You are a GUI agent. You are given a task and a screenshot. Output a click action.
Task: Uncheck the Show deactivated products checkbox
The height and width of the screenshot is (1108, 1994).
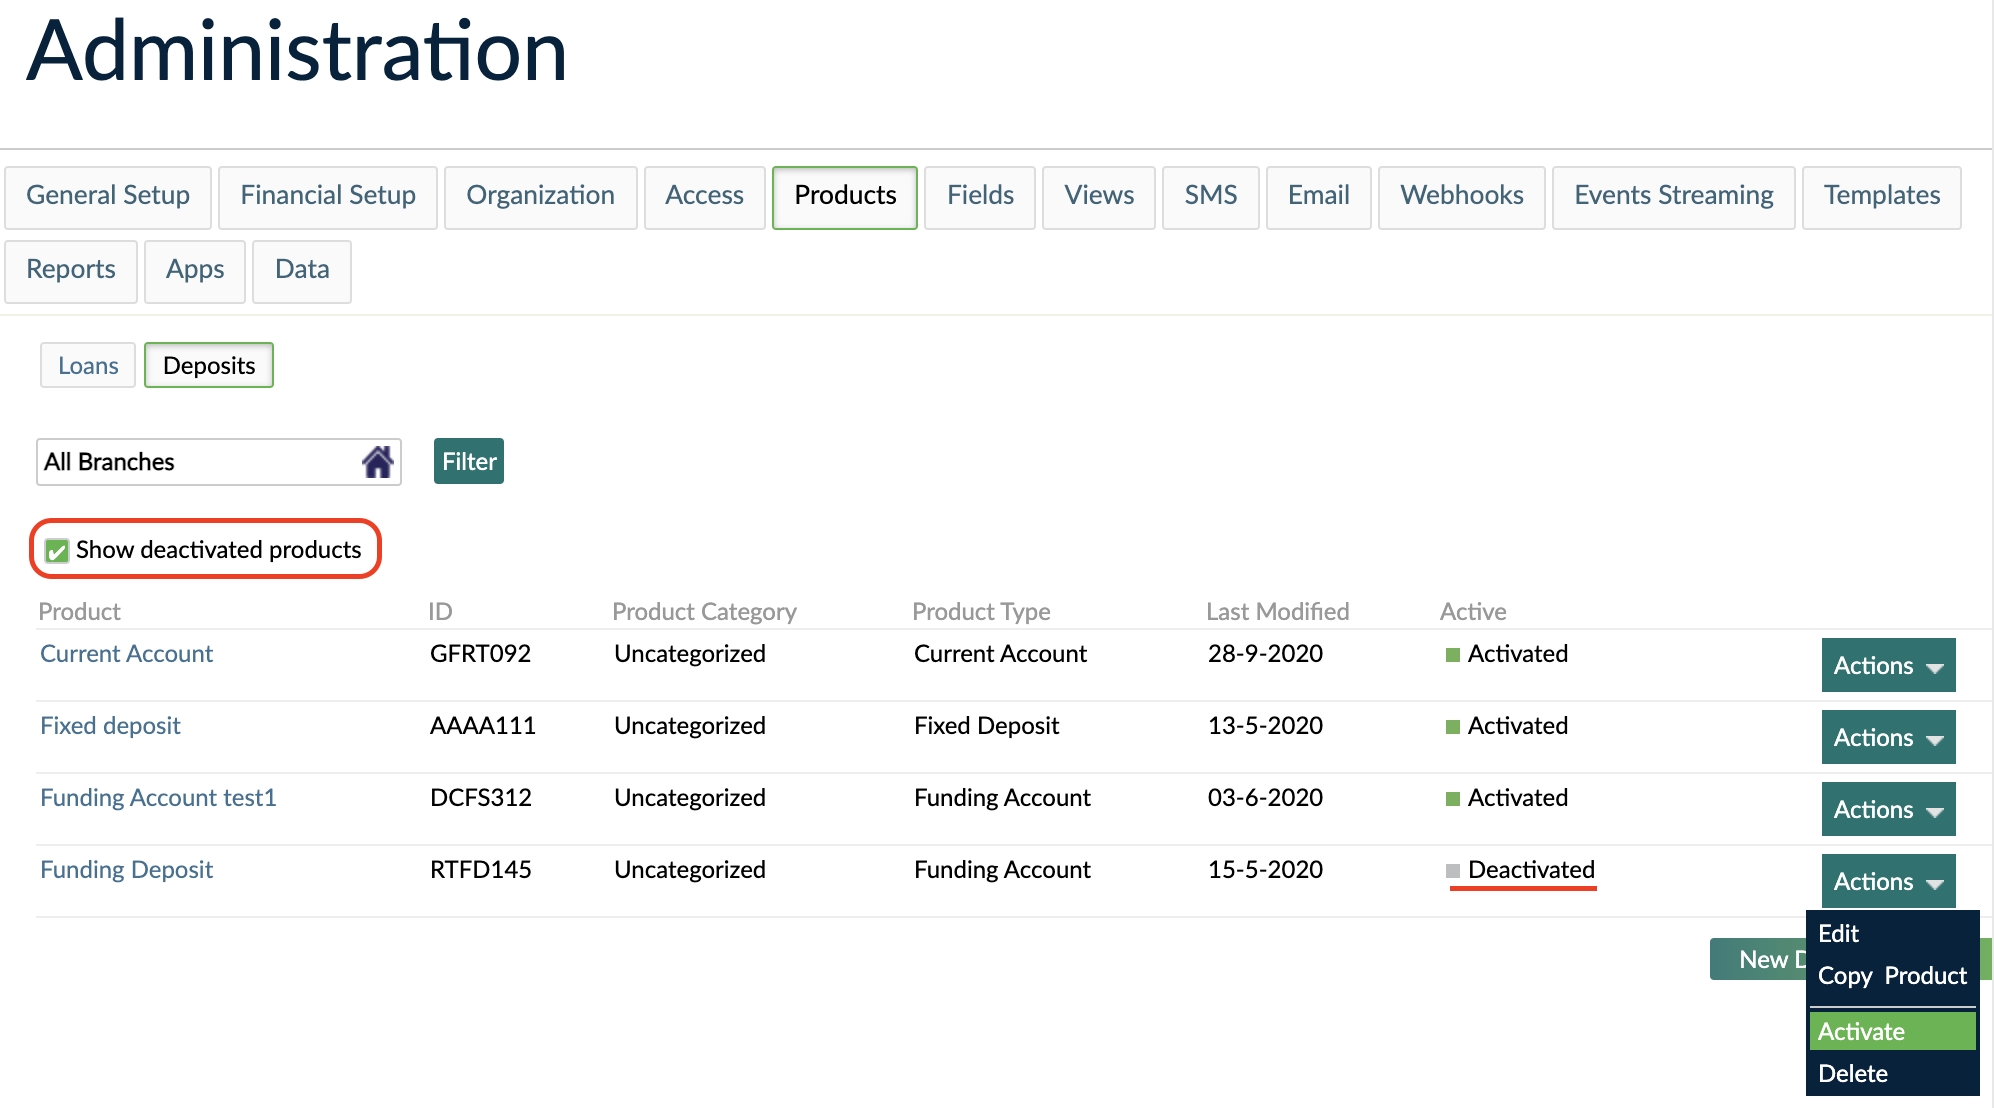[x=57, y=550]
